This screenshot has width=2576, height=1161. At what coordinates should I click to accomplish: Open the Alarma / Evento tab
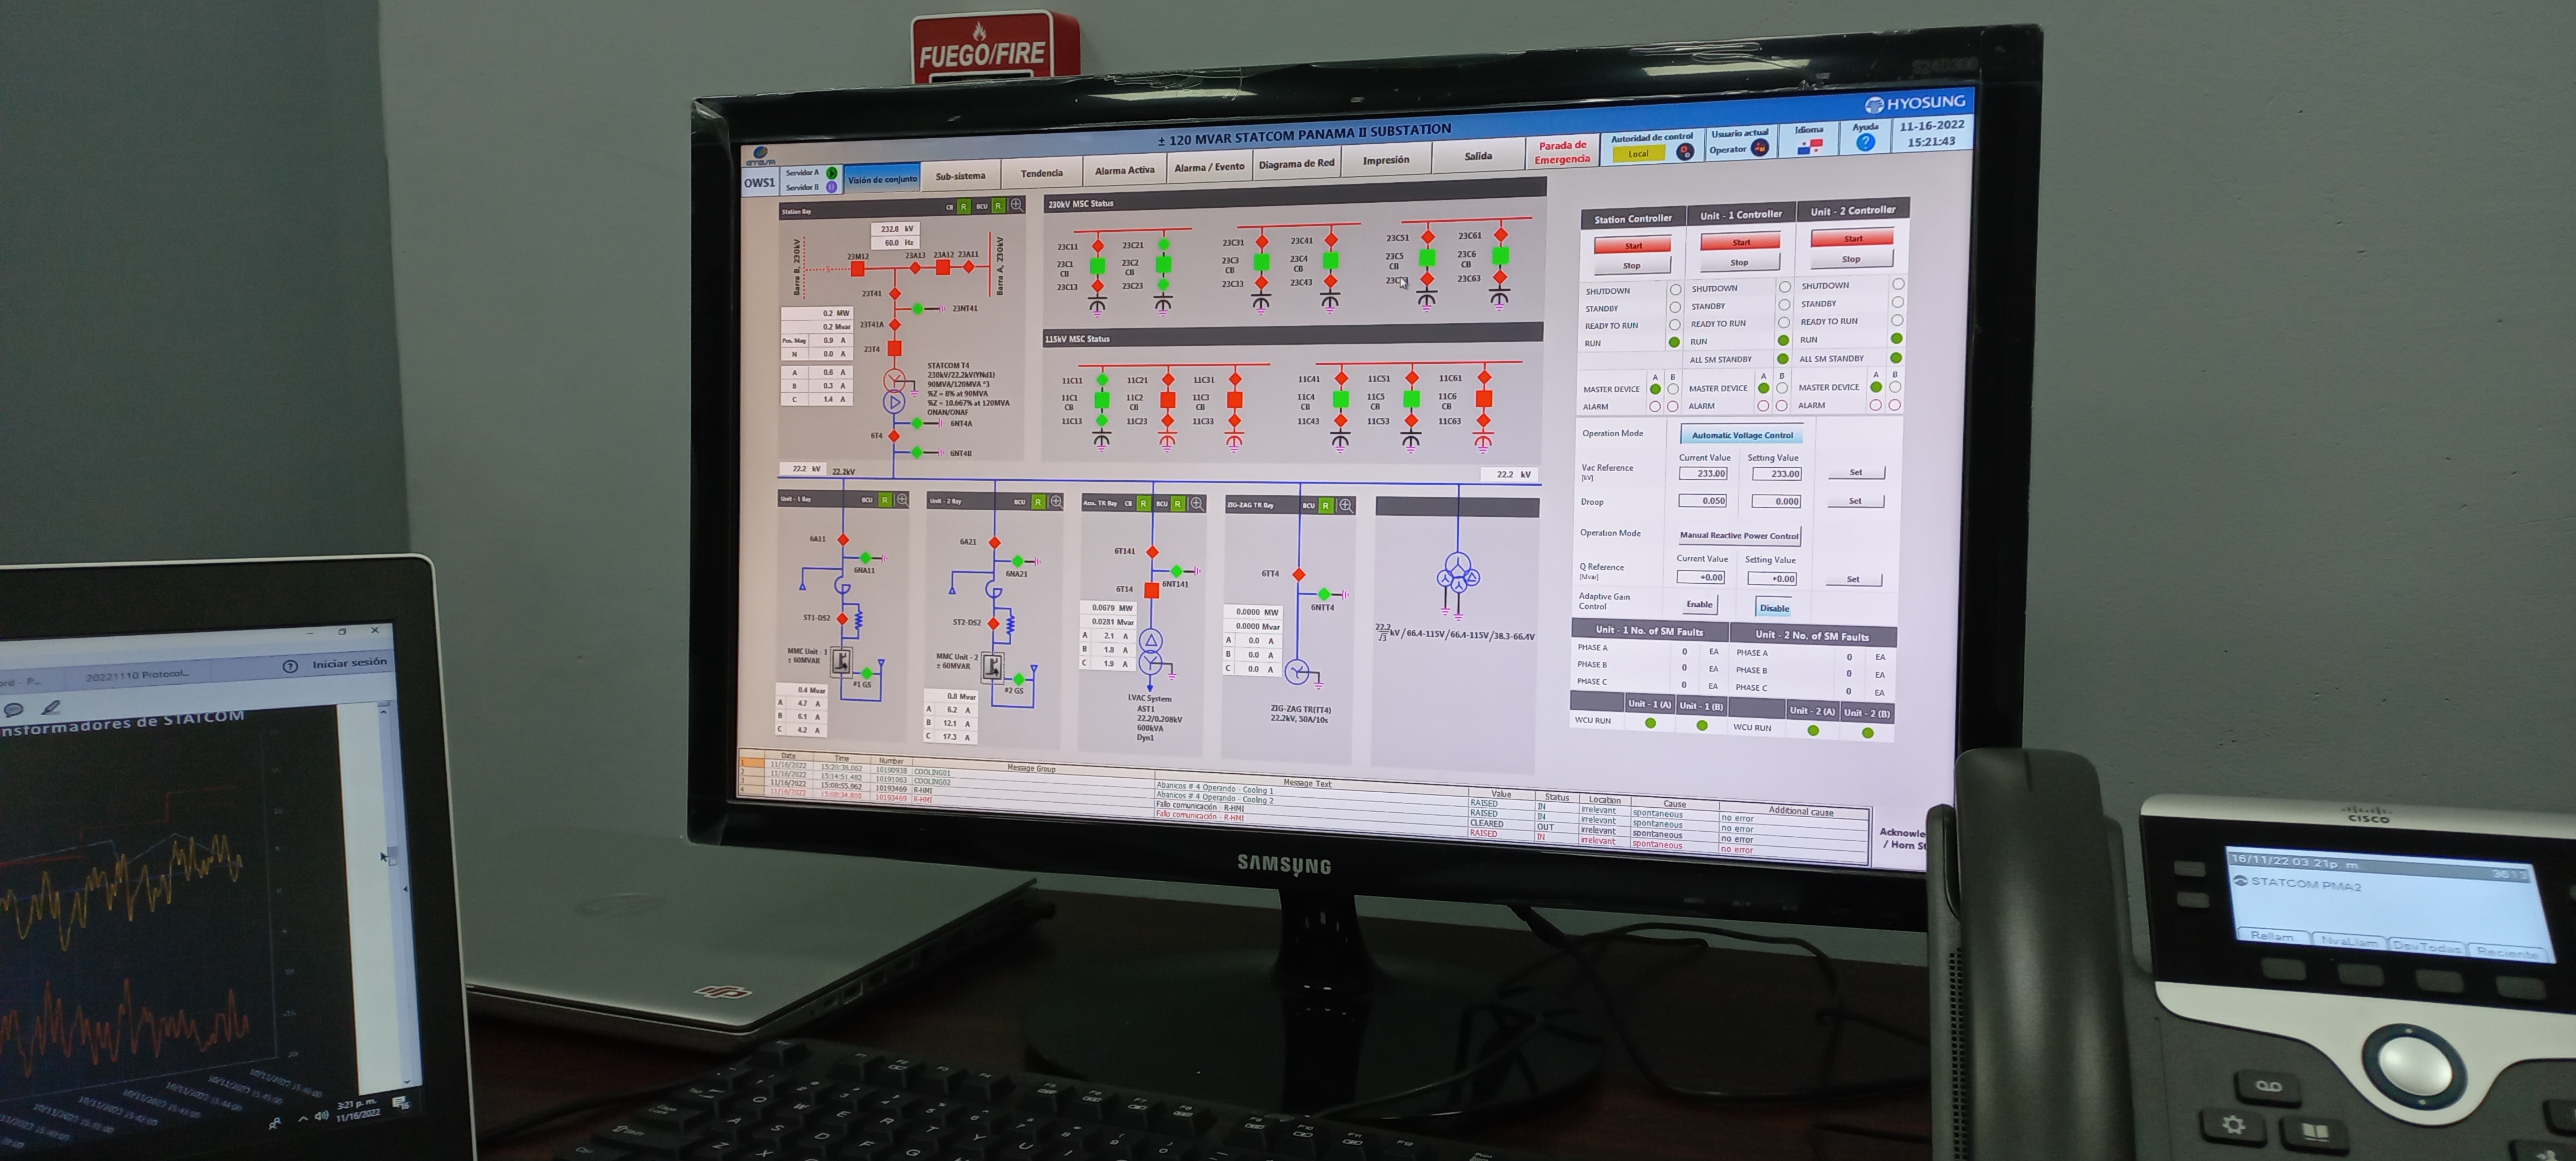pos(1209,167)
